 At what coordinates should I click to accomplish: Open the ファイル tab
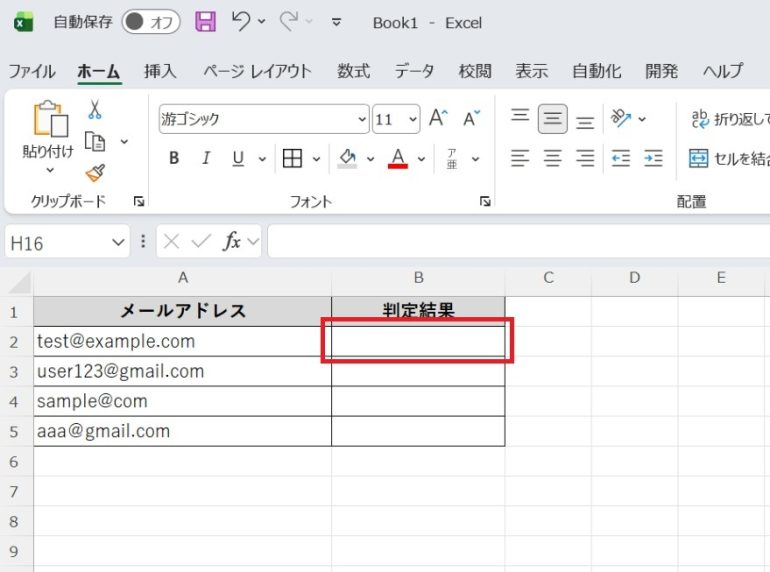(32, 71)
